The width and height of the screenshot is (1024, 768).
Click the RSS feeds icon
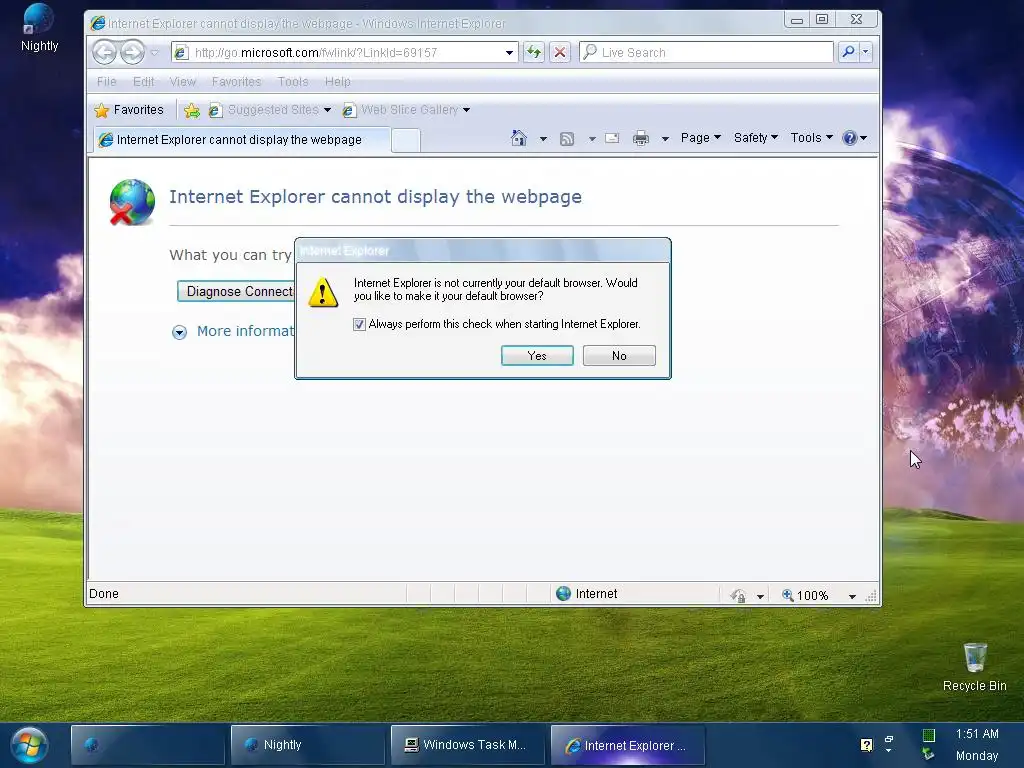tap(567, 138)
